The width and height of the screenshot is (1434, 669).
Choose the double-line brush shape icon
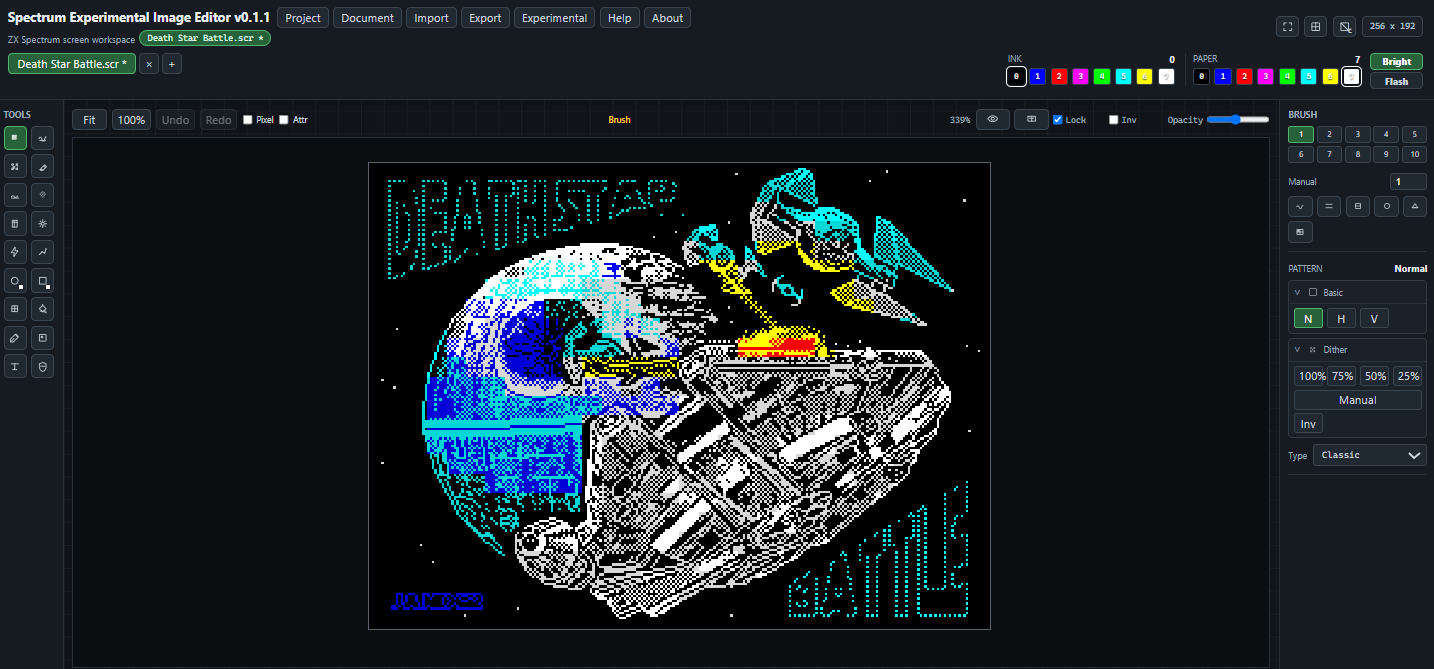click(x=1329, y=206)
